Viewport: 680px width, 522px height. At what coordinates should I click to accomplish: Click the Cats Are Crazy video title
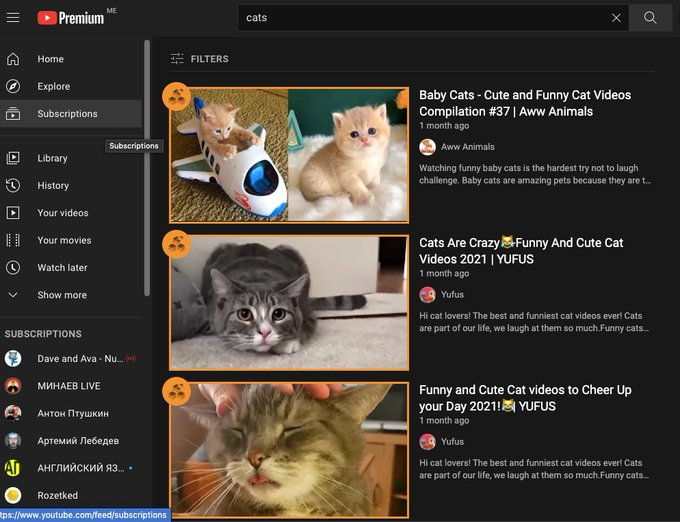coord(520,251)
